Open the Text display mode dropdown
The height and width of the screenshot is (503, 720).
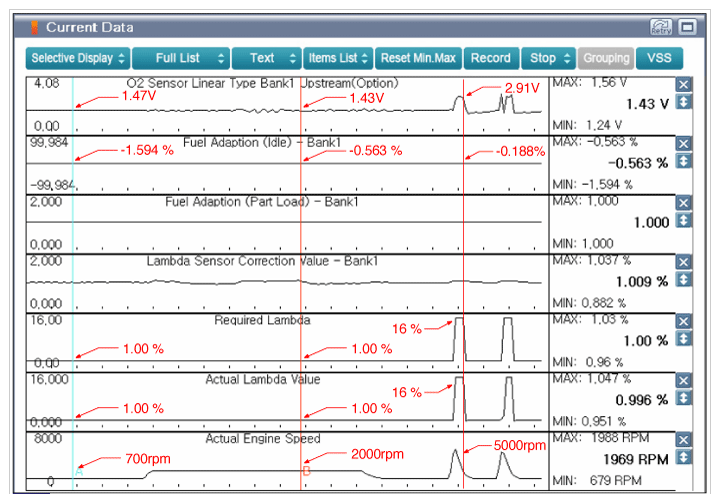[267, 58]
